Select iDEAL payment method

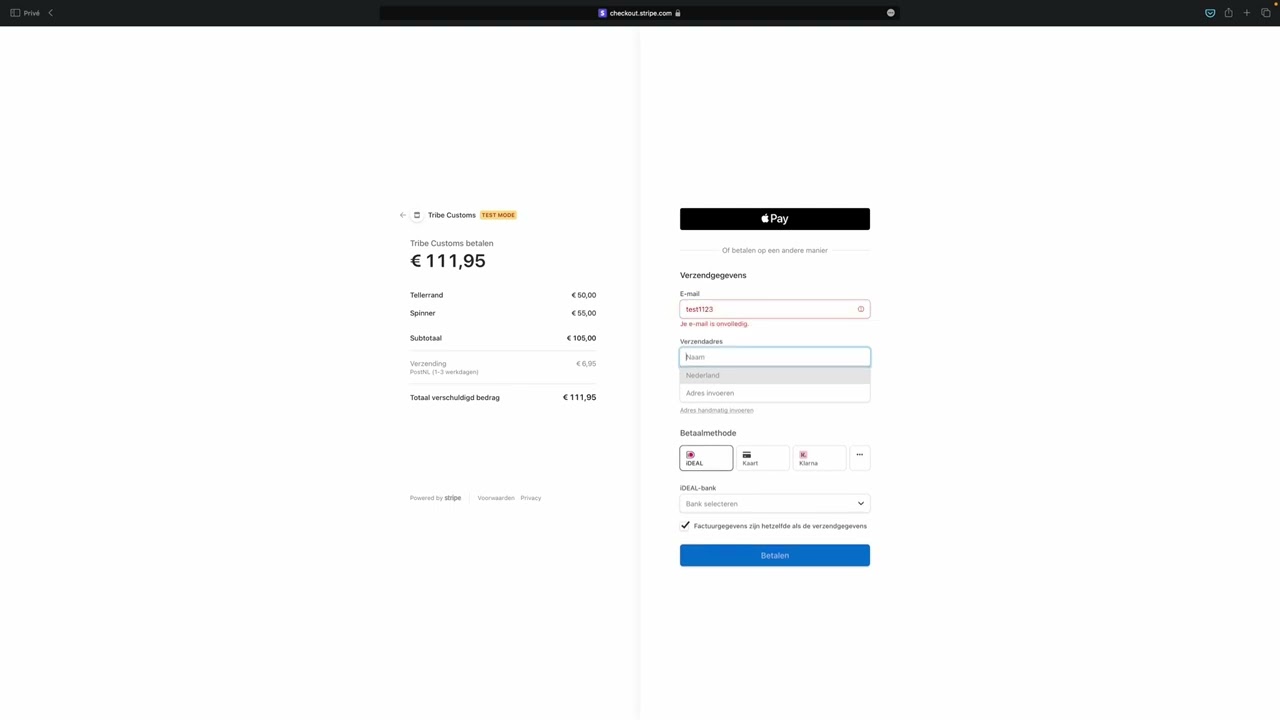(x=706, y=458)
